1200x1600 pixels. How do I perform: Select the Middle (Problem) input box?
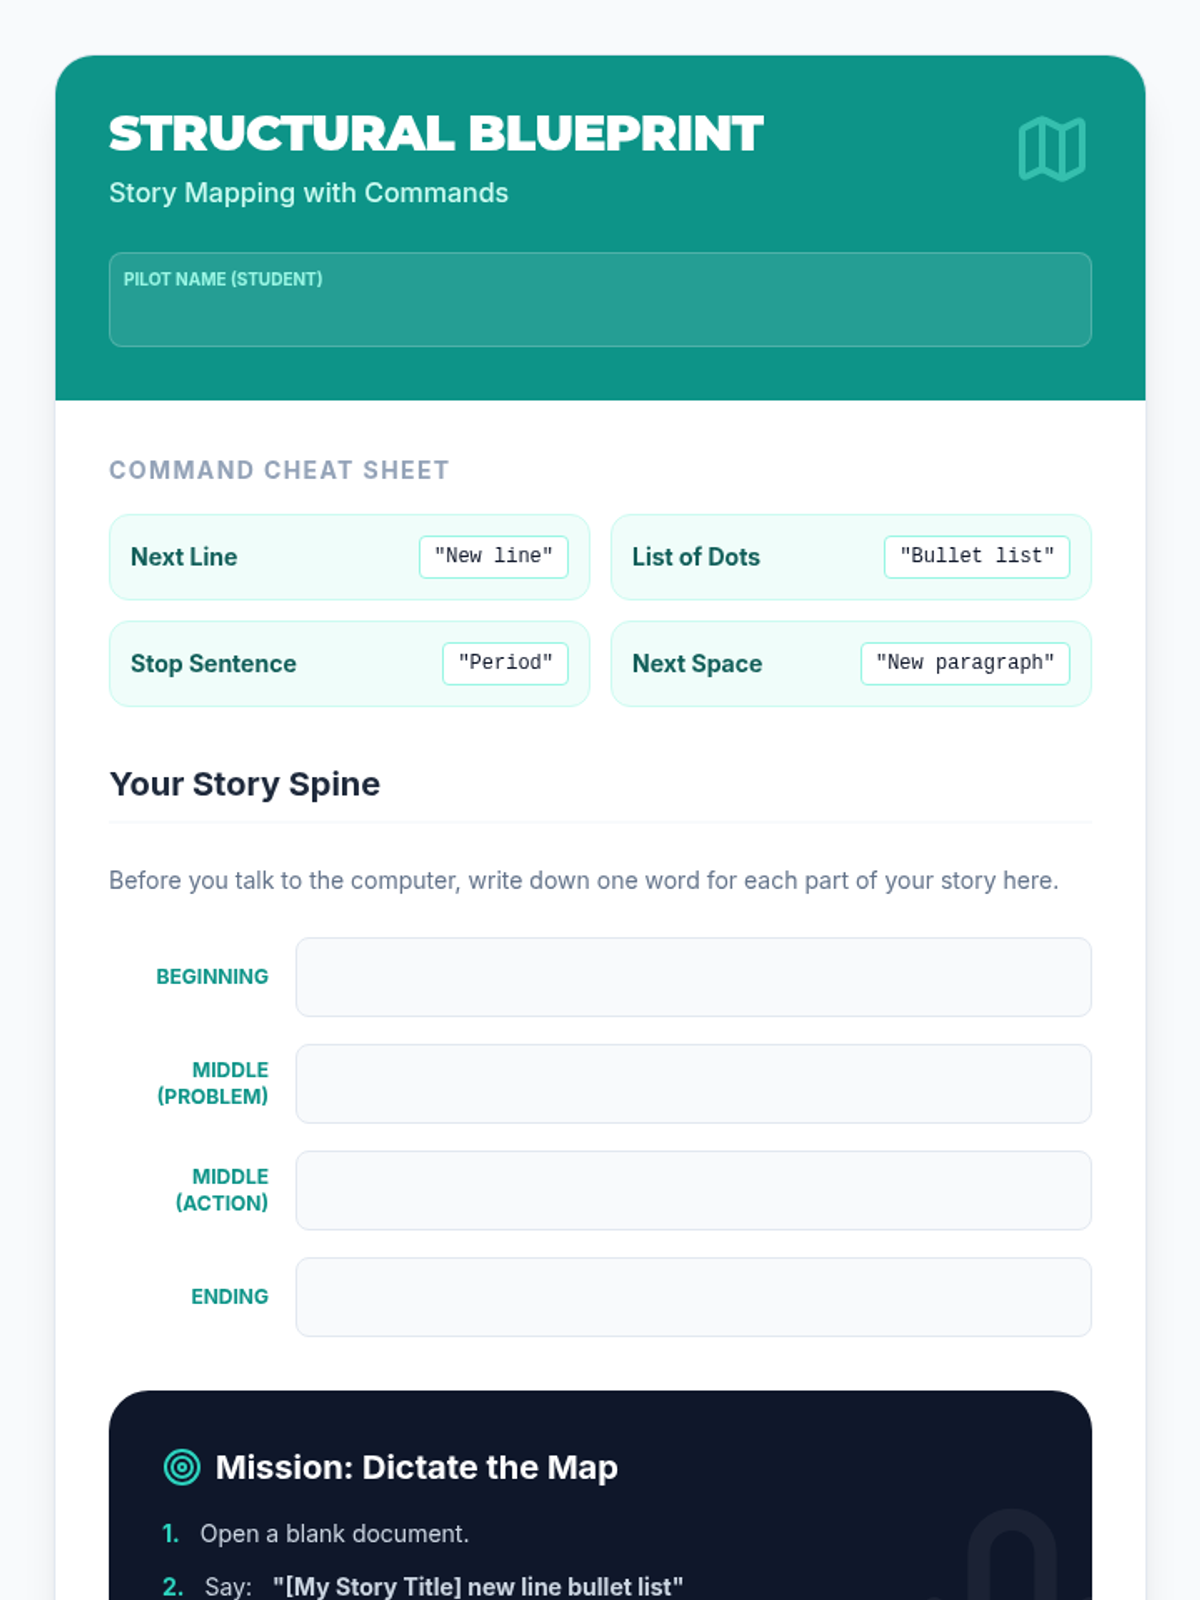693,1084
